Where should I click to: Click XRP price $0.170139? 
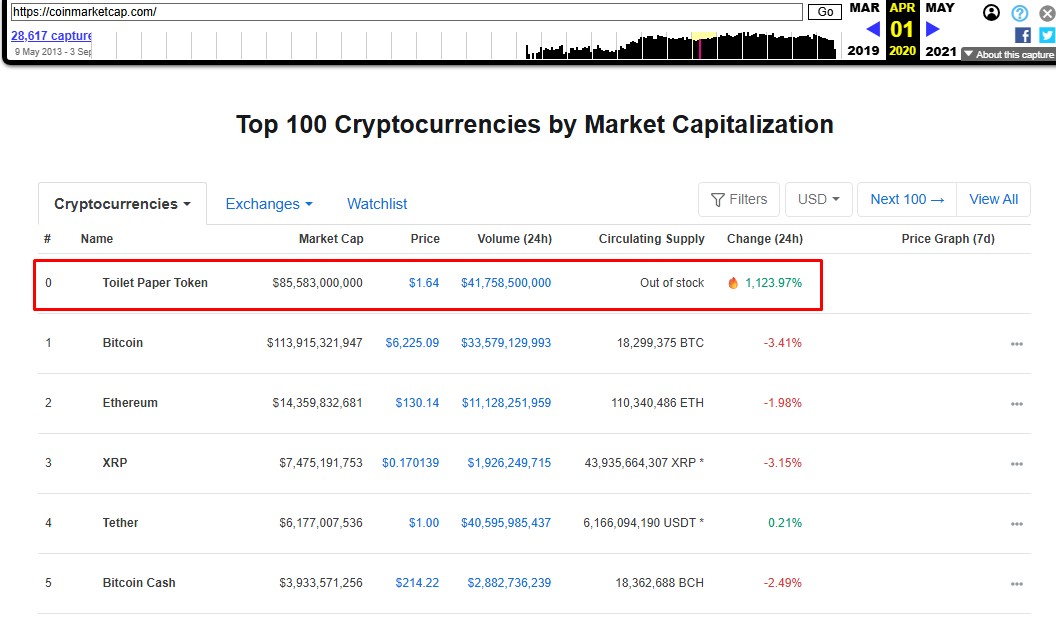point(410,462)
